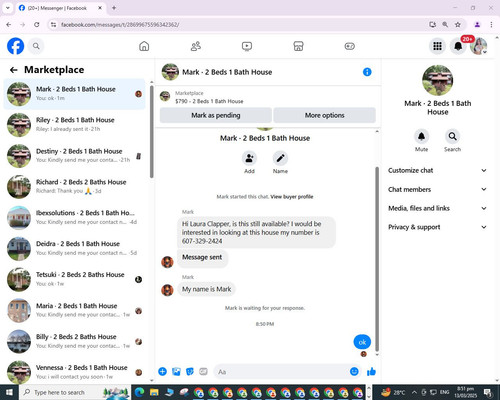Open Vennessa - 2 Beds 1 Bath House chat
The width and height of the screenshot is (500, 400).
coord(74,372)
